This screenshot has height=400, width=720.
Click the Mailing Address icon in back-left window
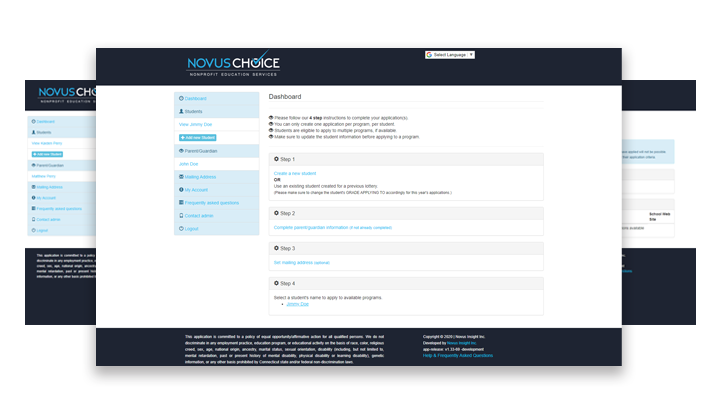tap(33, 187)
